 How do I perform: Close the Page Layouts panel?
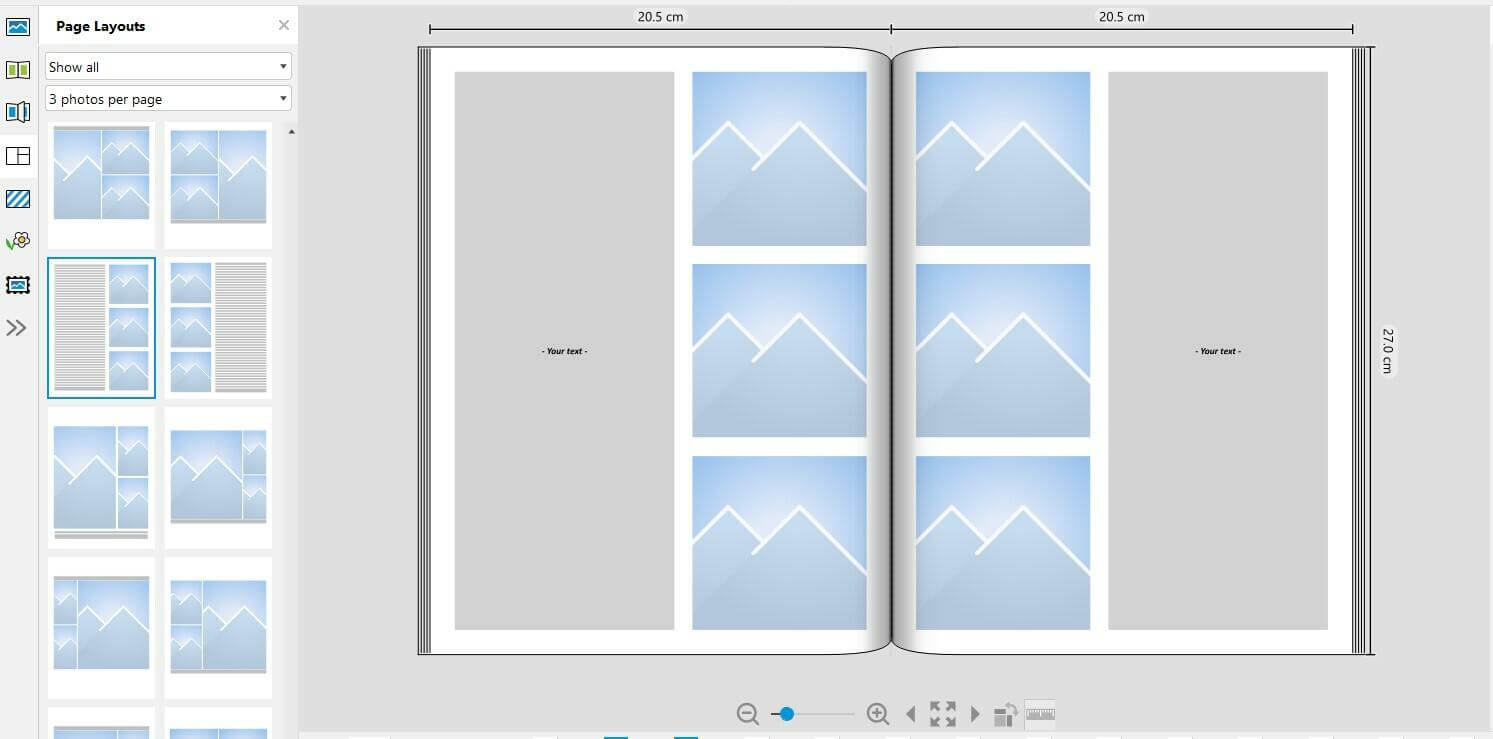pos(283,25)
